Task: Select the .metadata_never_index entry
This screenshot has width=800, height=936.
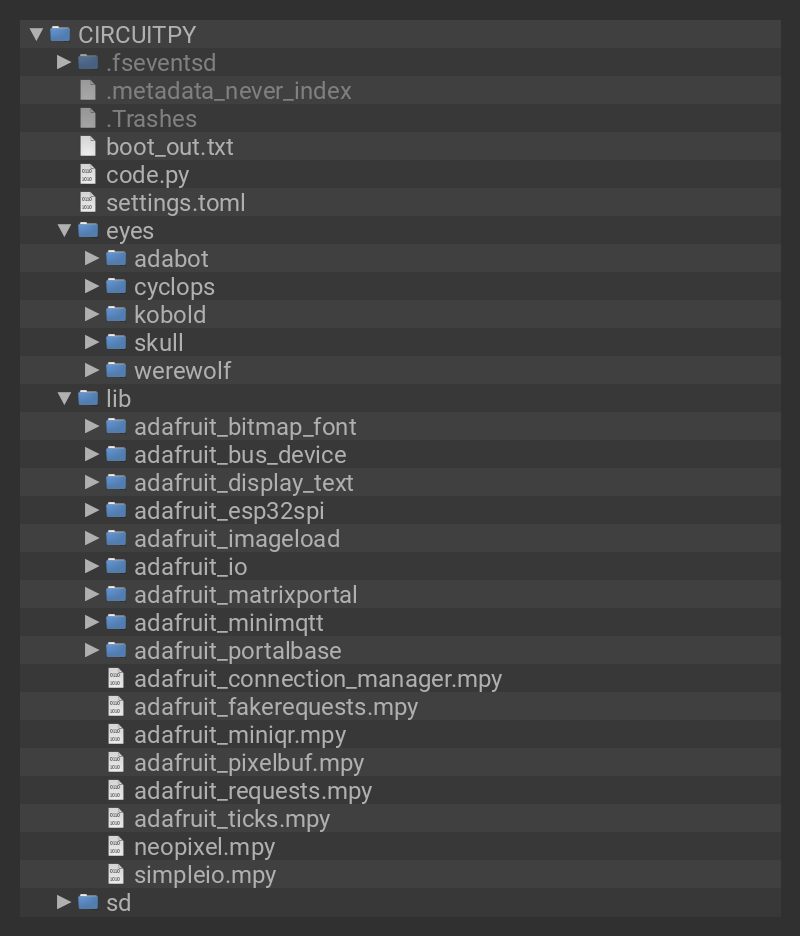Action: (x=228, y=91)
